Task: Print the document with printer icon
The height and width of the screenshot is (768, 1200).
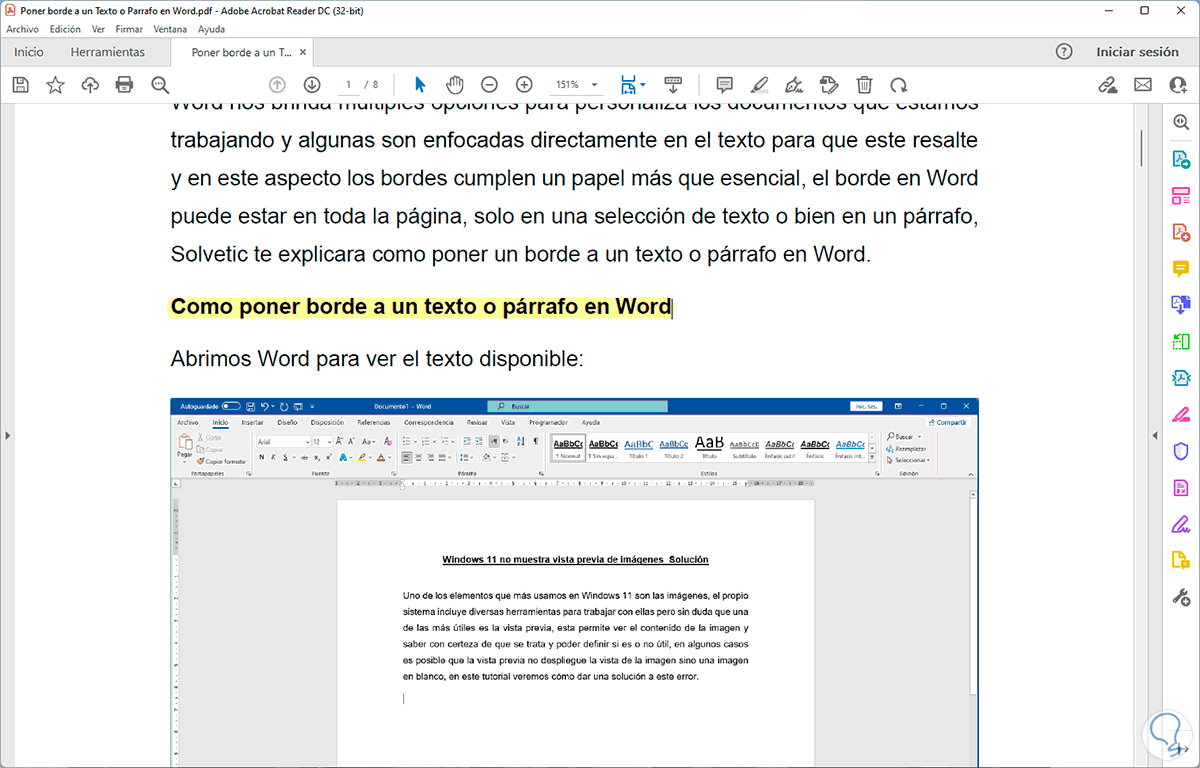Action: (125, 85)
